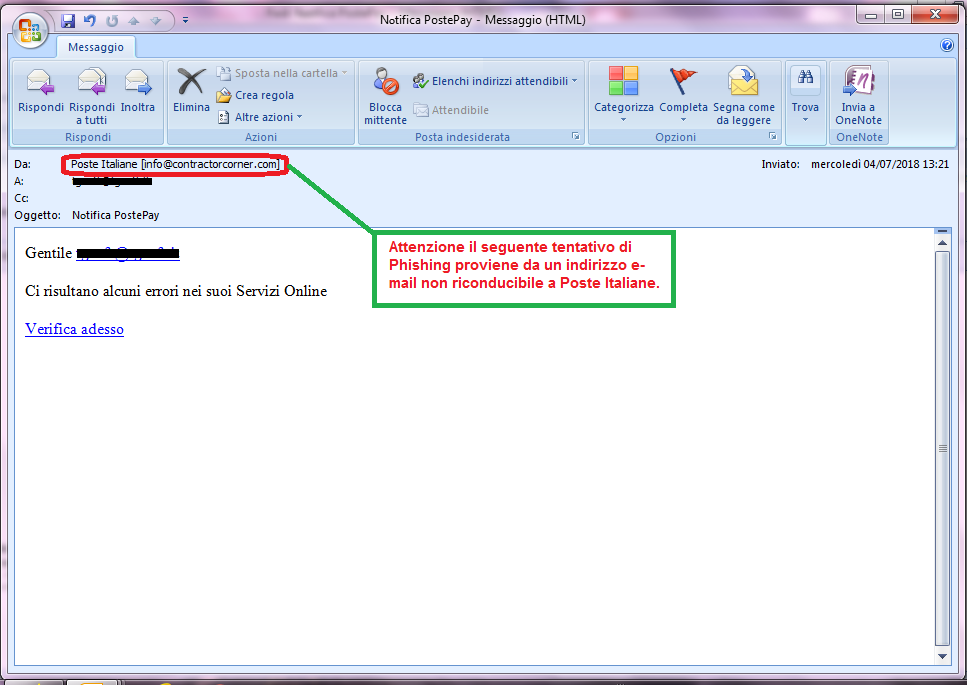Click the Office button orb
This screenshot has height=685, width=967.
point(30,31)
